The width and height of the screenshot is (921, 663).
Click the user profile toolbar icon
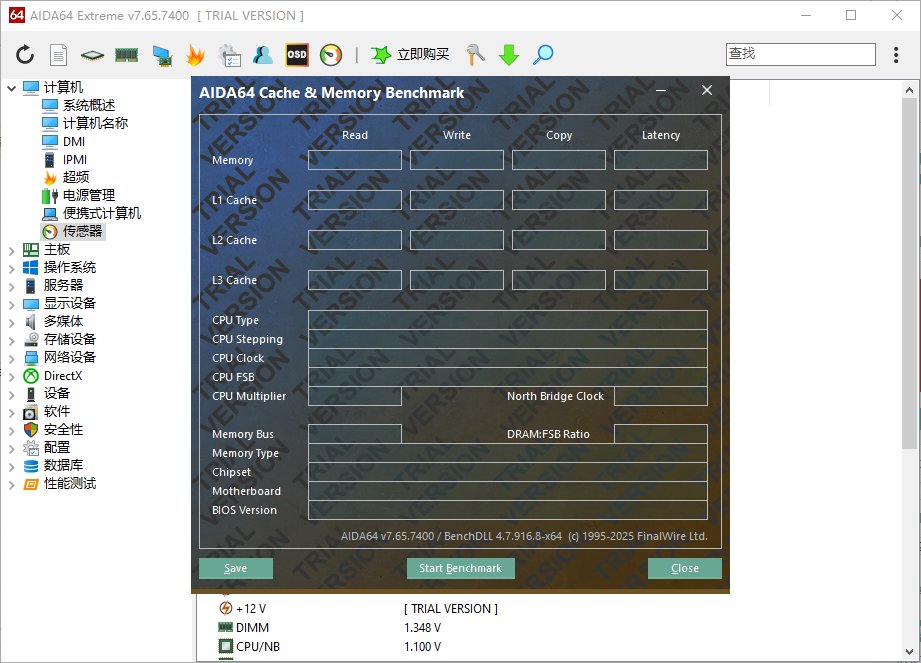[x=263, y=55]
